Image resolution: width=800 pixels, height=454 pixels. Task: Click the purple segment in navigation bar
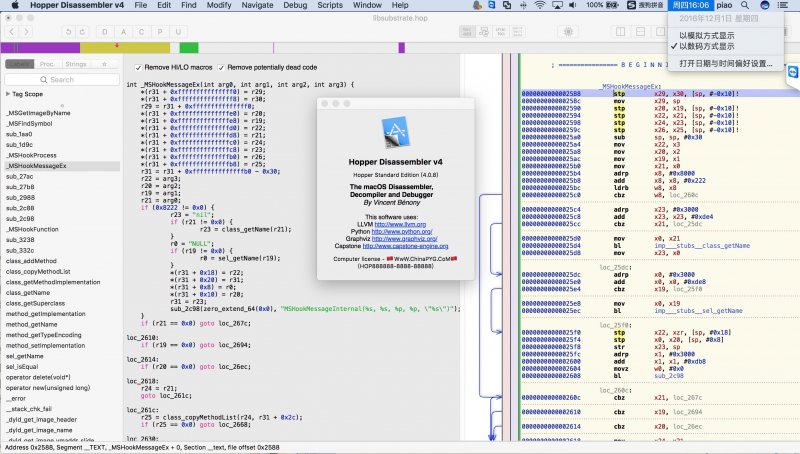(40, 48)
